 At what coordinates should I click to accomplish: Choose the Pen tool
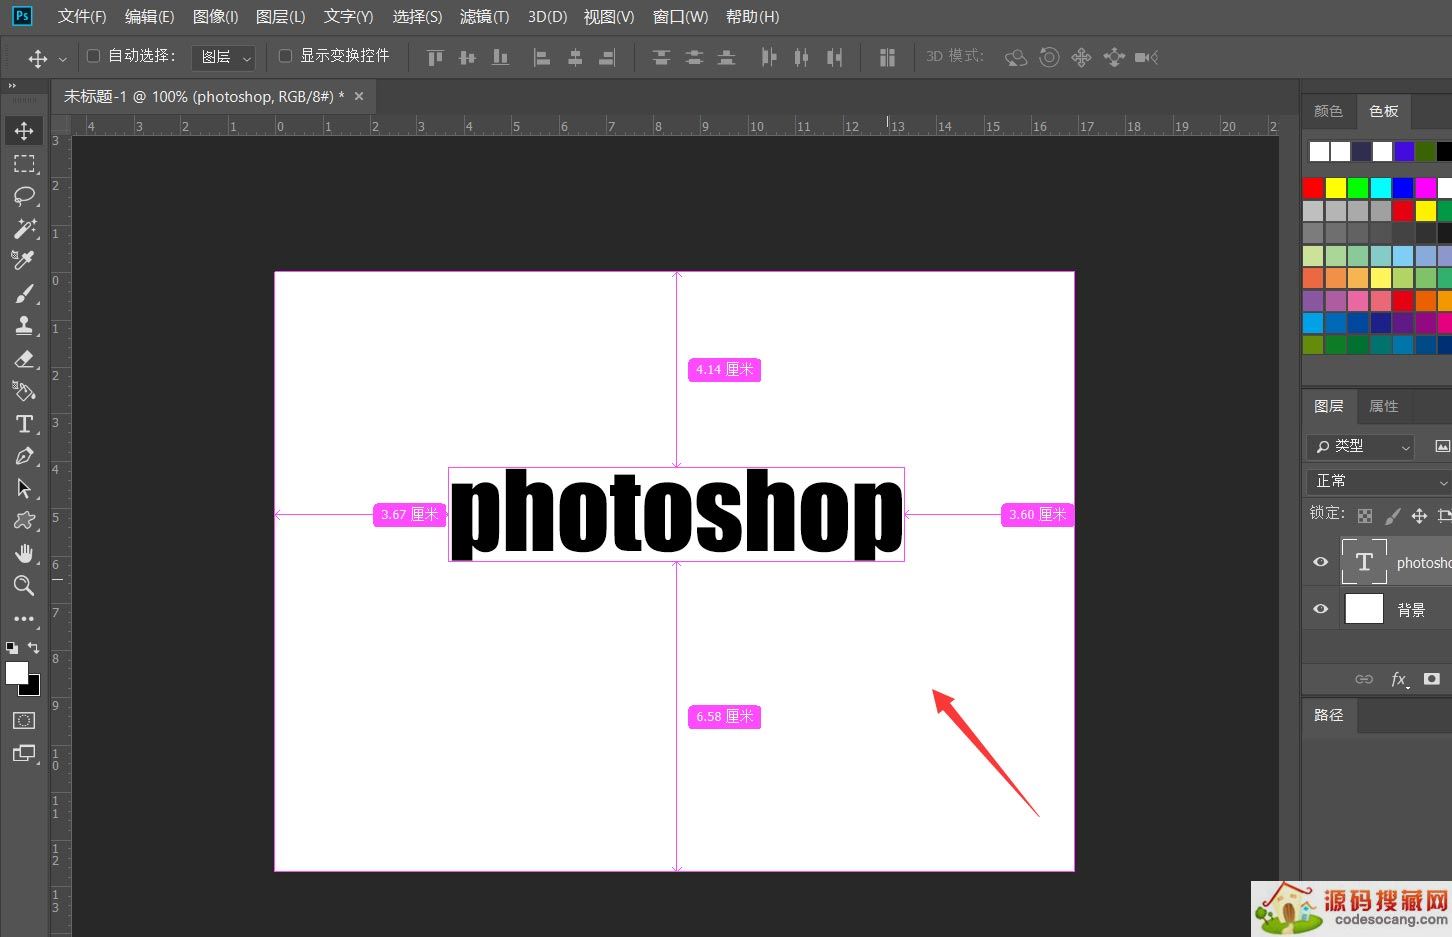pyautogui.click(x=24, y=456)
